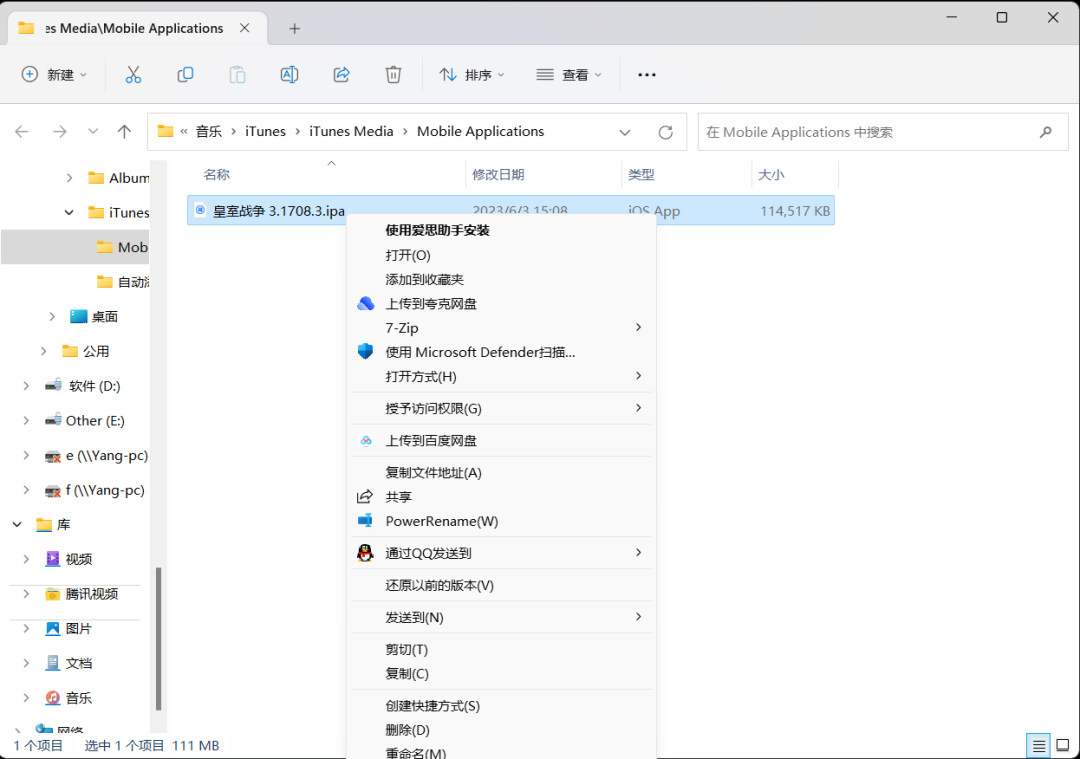
Task: Click the Copy icon in toolbar
Action: (185, 75)
